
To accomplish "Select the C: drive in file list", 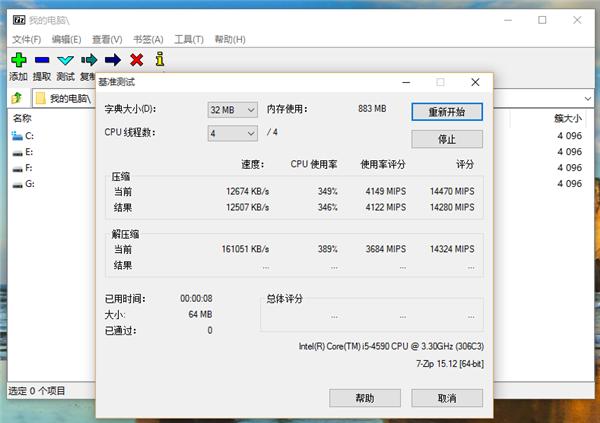I will pyautogui.click(x=28, y=135).
